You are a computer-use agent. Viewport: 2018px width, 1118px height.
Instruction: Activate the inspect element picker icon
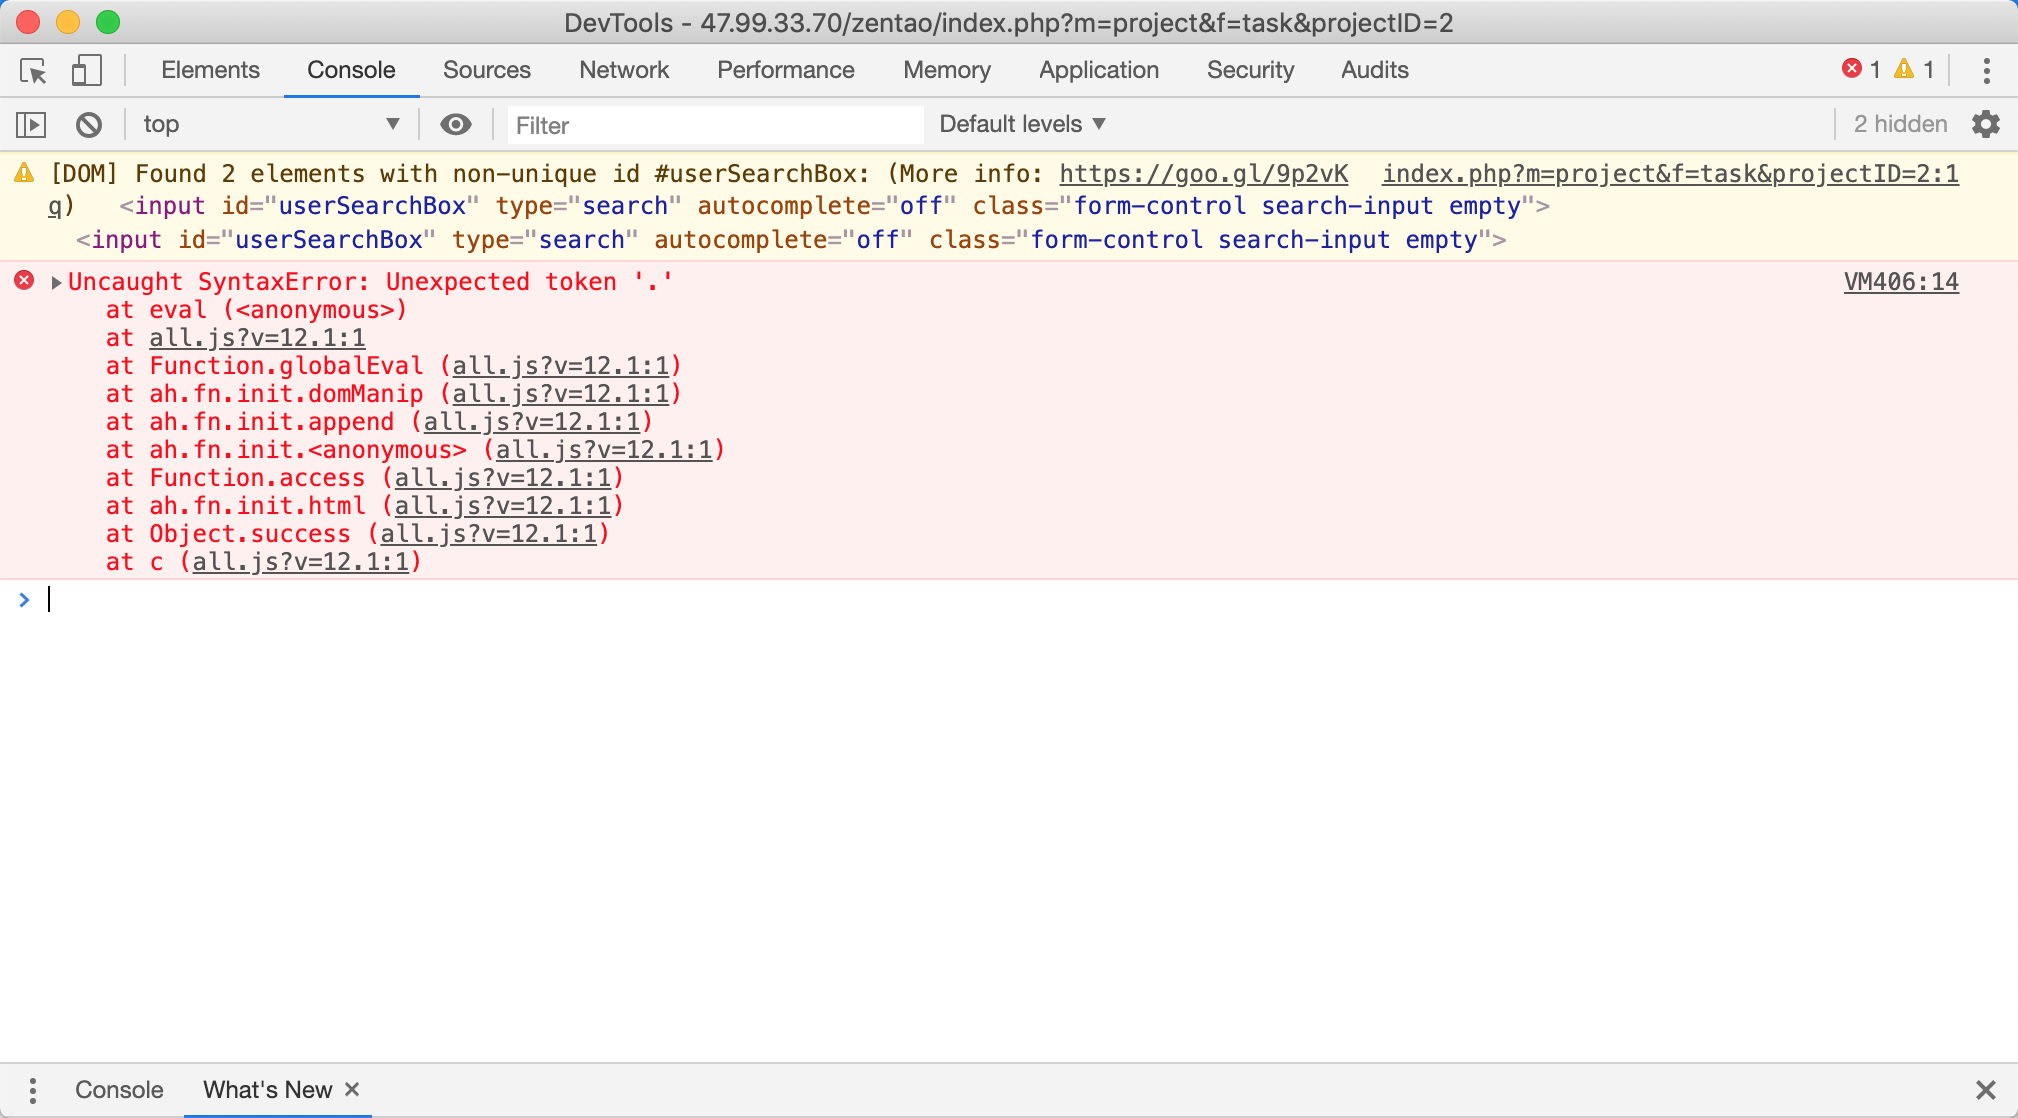(33, 71)
